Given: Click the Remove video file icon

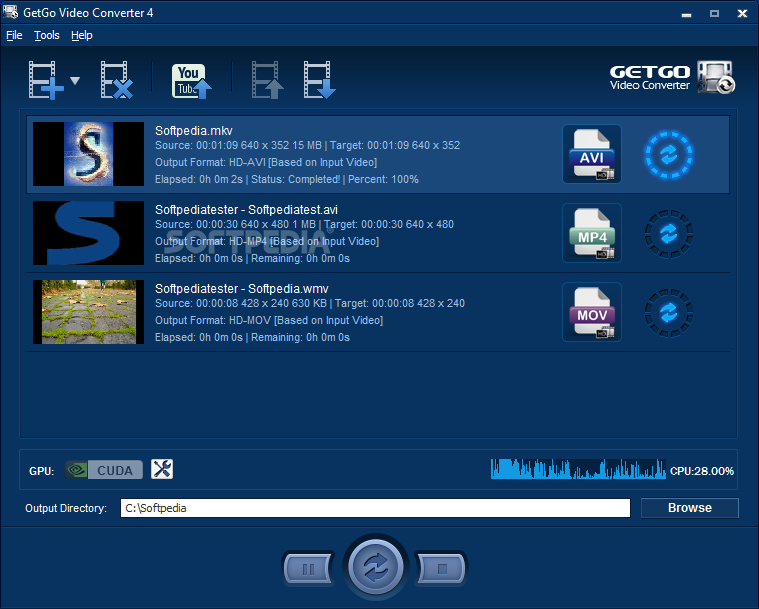Looking at the screenshot, I should coord(116,80).
